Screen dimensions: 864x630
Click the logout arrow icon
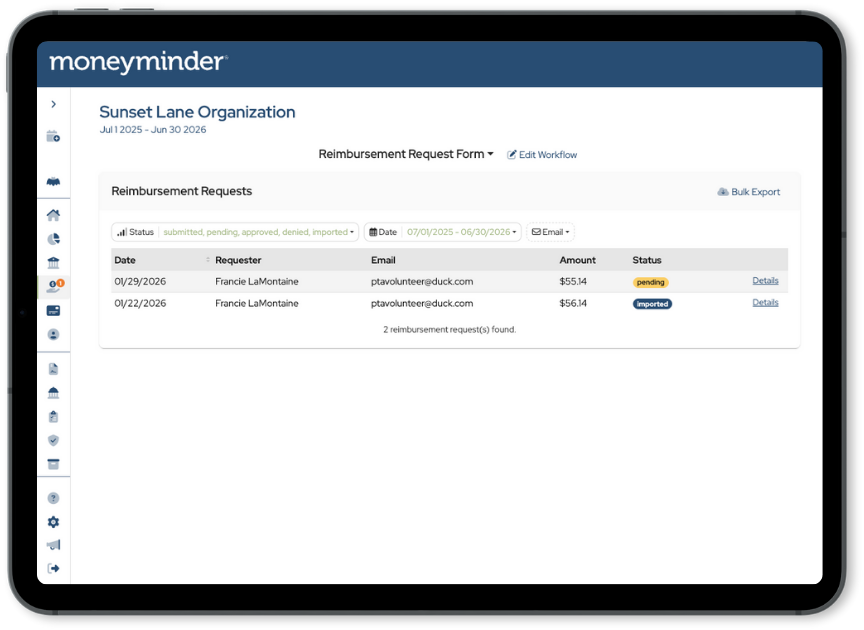tap(53, 568)
